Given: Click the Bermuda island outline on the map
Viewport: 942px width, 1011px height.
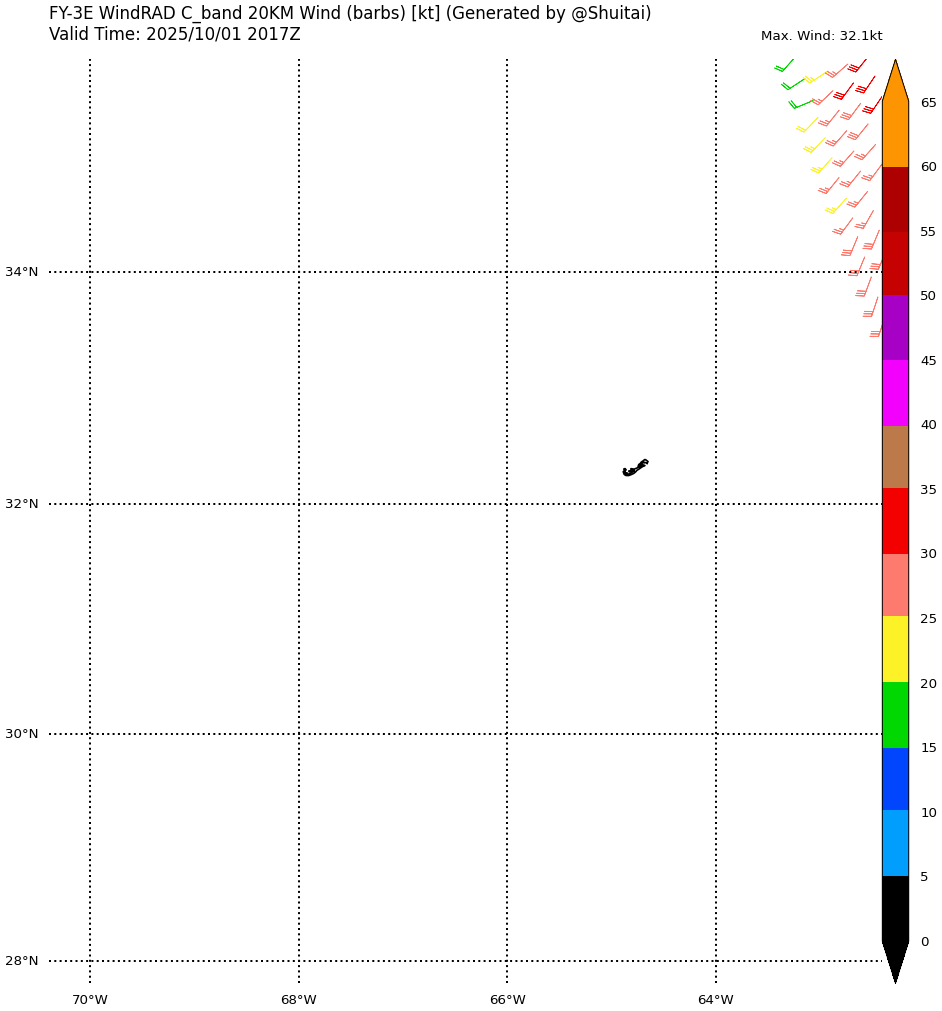Looking at the screenshot, I should 635,467.
